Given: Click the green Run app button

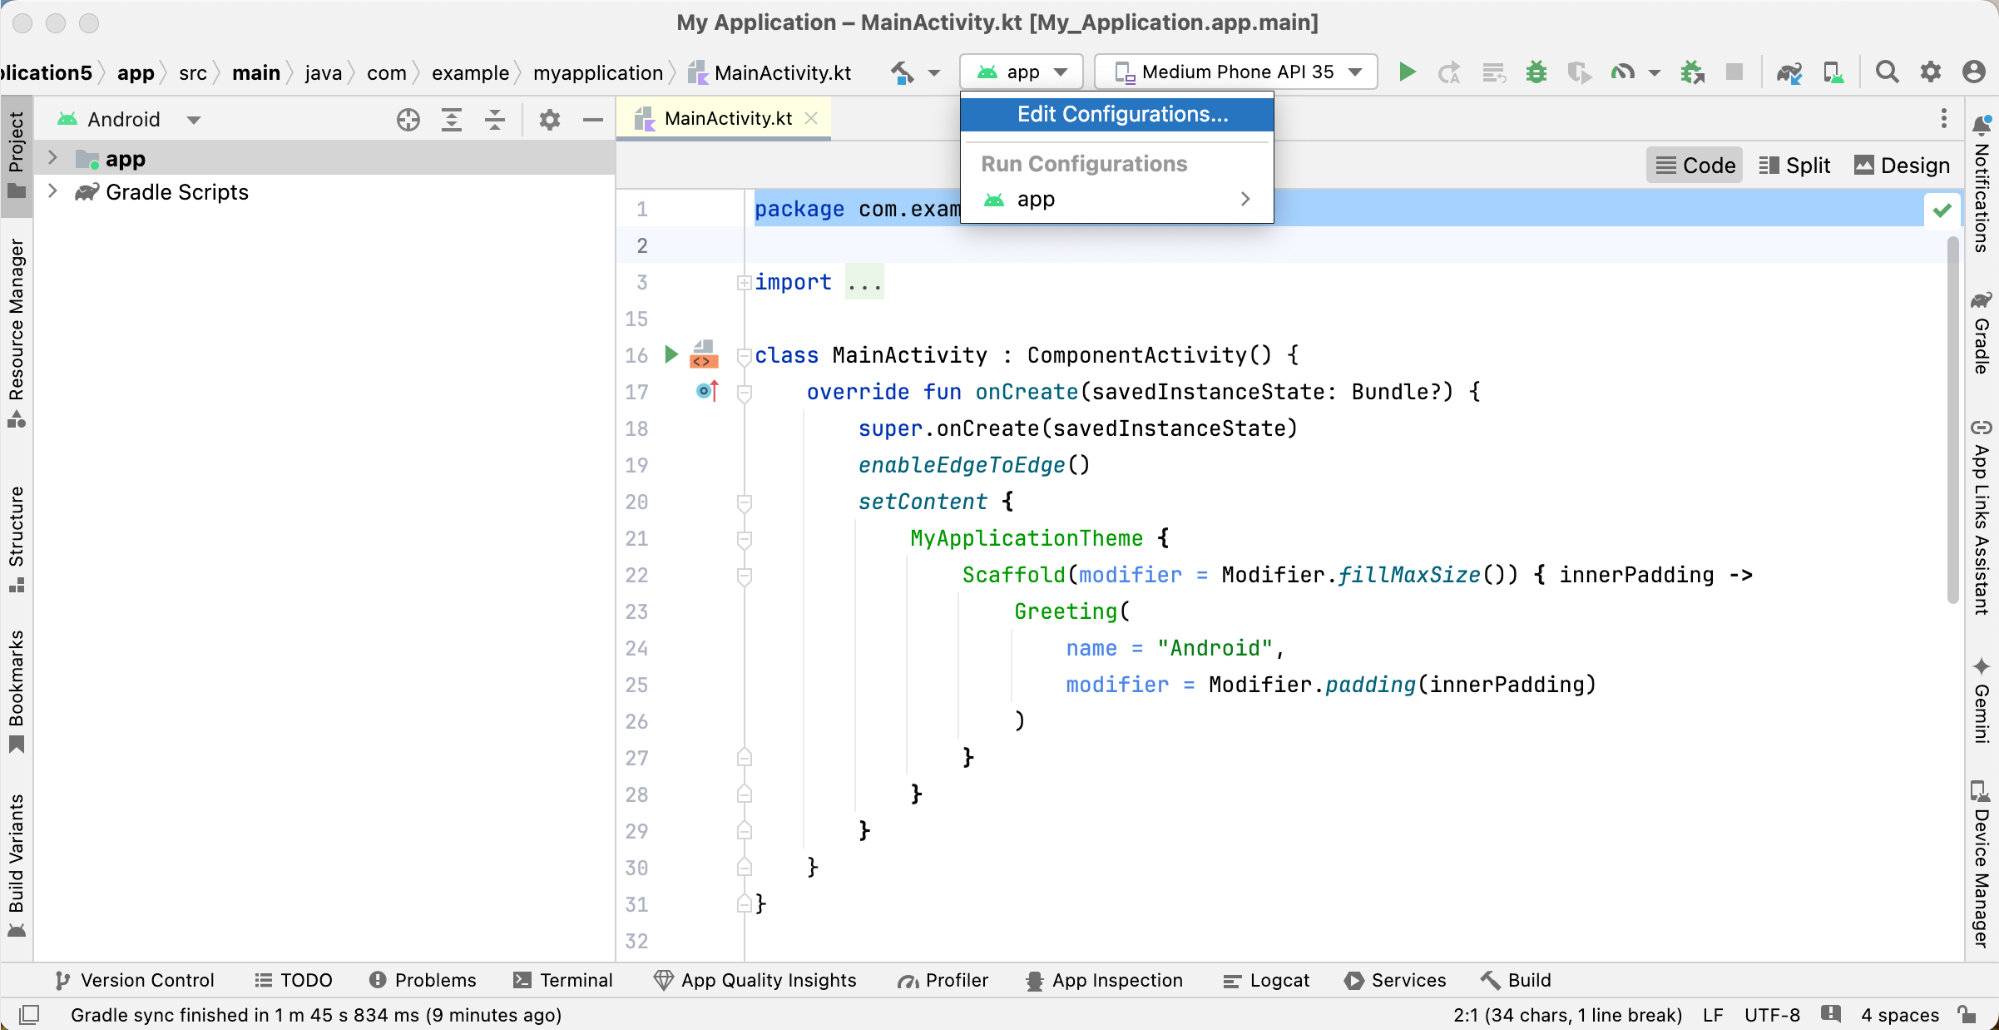Looking at the screenshot, I should [x=1406, y=72].
